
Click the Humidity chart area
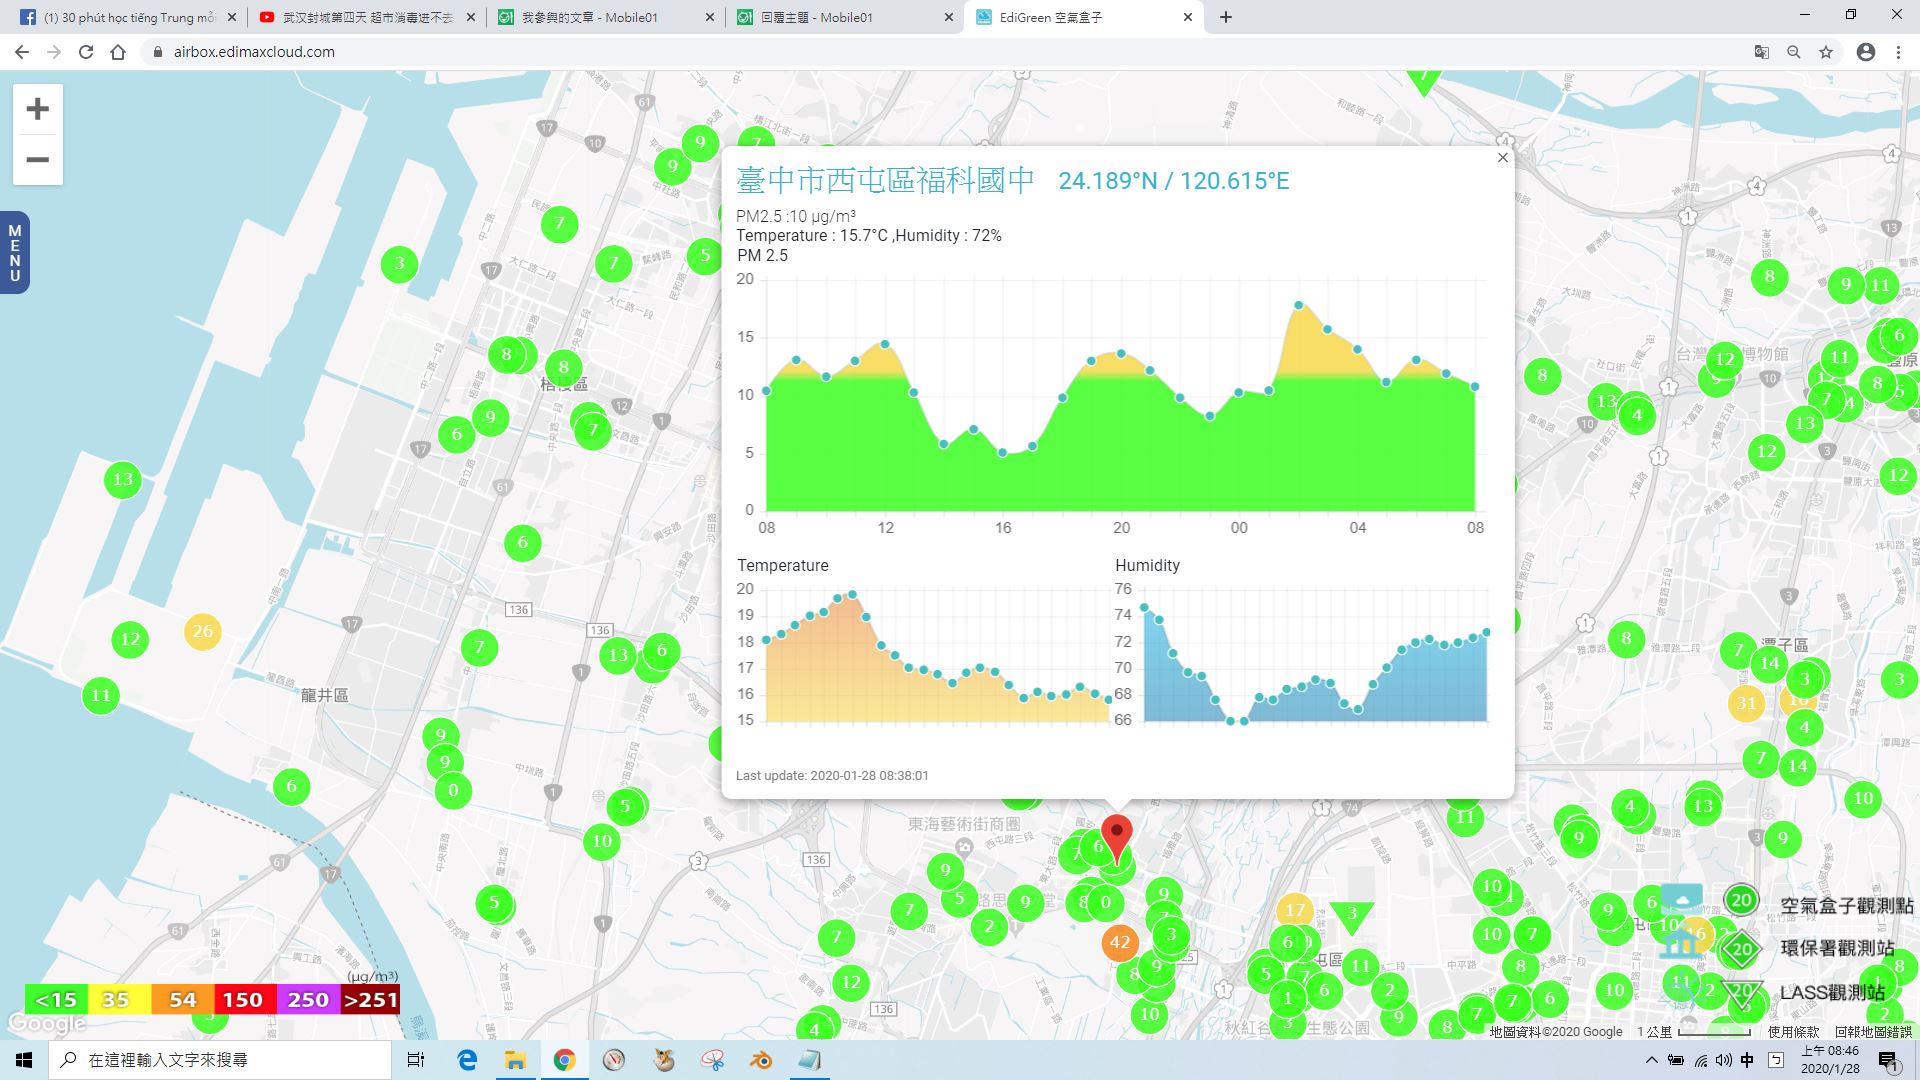(1315, 655)
